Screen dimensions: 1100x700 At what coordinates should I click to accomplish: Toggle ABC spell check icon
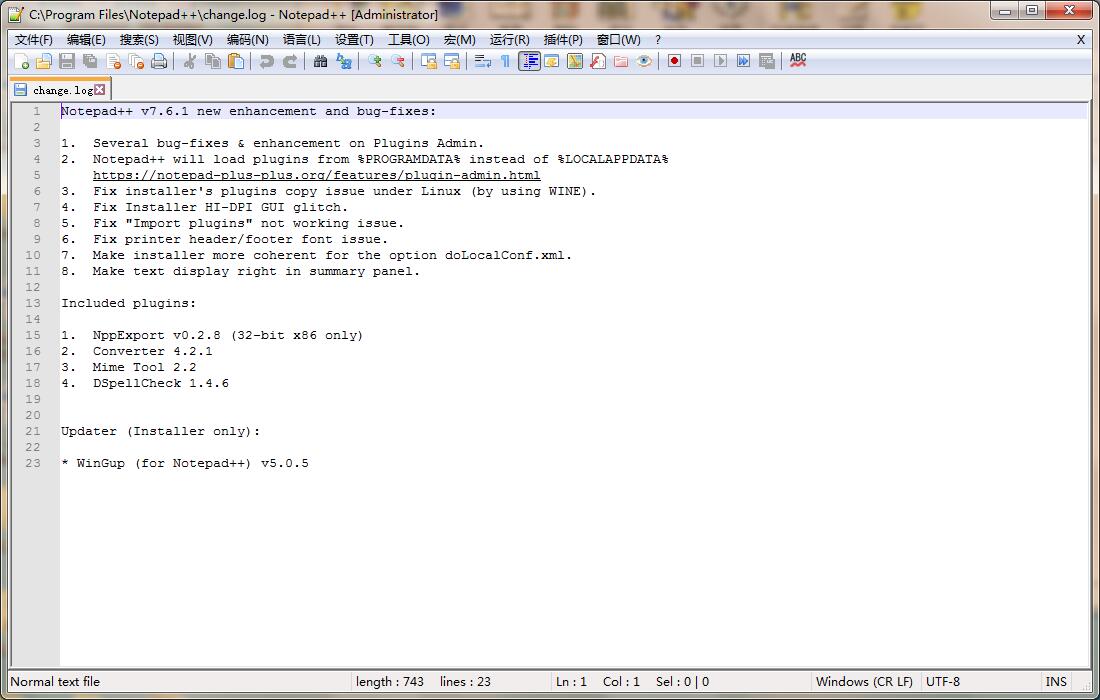coord(798,62)
